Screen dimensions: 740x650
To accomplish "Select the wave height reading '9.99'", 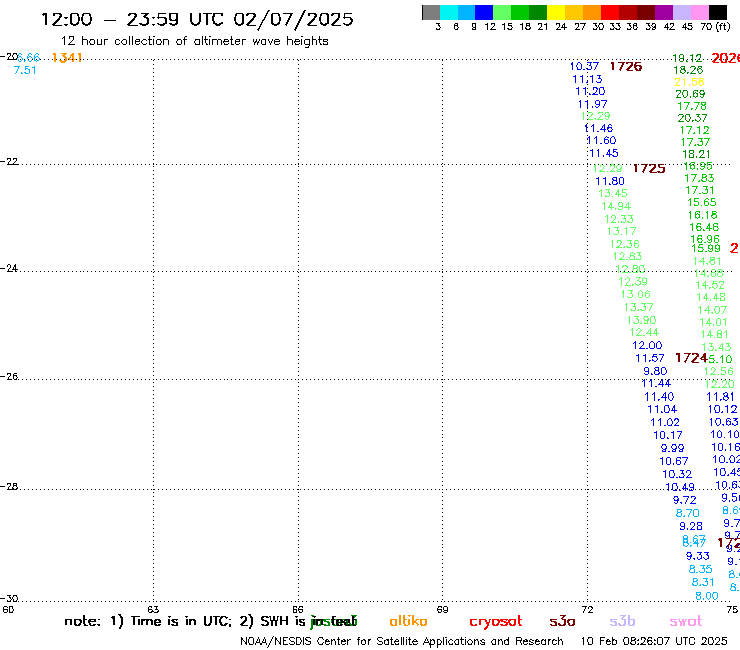I will (x=672, y=448).
